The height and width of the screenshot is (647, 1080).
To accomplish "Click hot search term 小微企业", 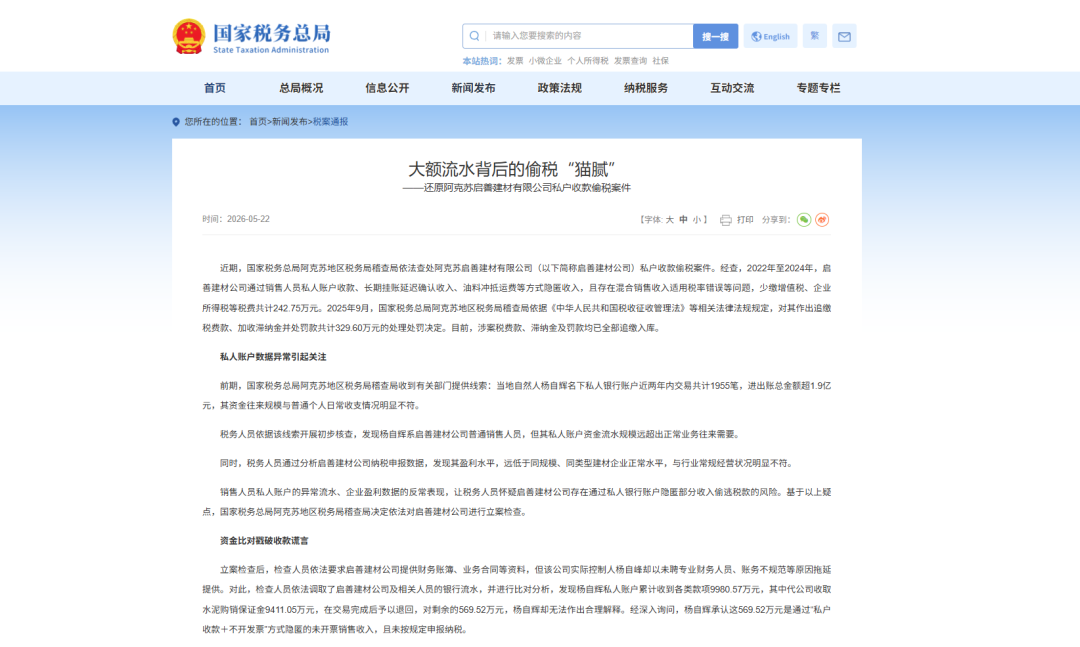I will click(545, 61).
